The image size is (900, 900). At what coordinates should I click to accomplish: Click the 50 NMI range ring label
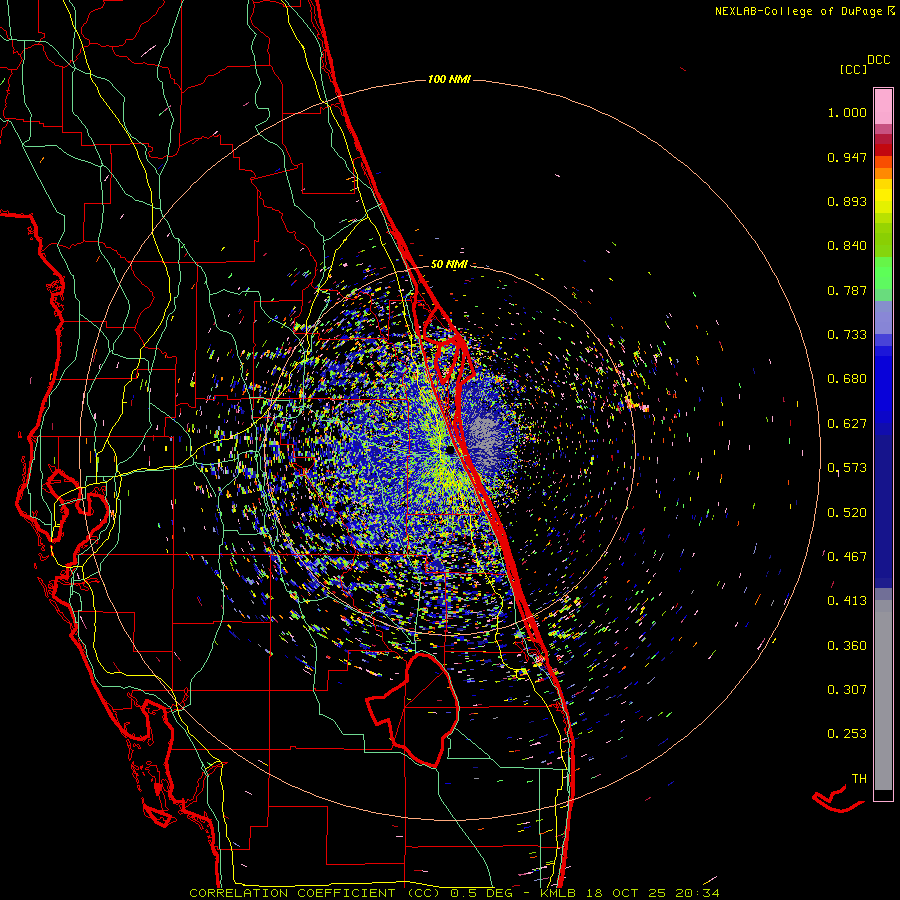449,264
